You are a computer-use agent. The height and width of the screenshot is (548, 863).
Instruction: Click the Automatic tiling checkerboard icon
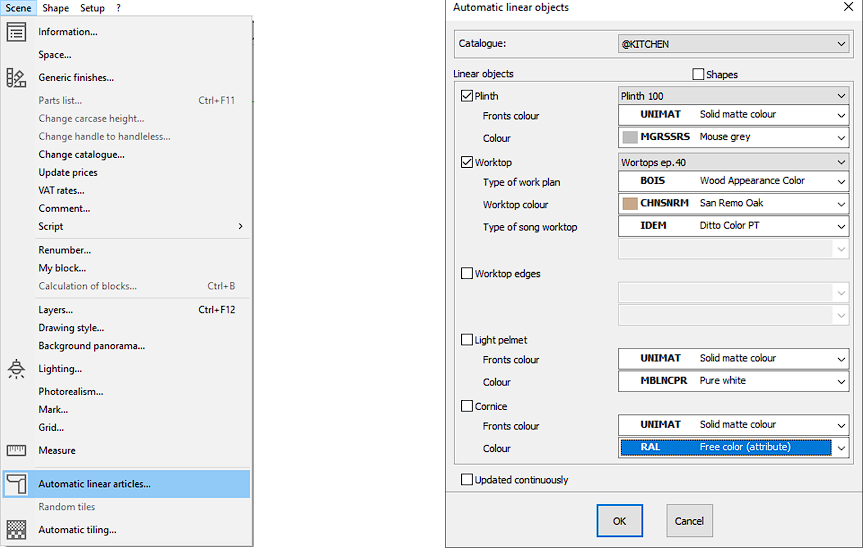(x=16, y=529)
